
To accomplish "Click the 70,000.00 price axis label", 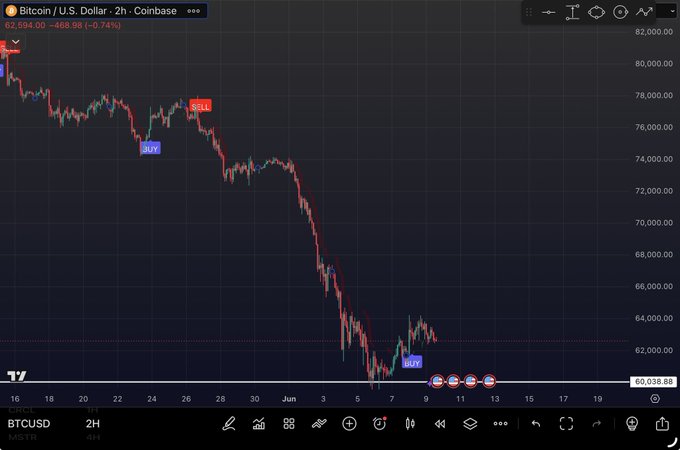I will tap(654, 222).
